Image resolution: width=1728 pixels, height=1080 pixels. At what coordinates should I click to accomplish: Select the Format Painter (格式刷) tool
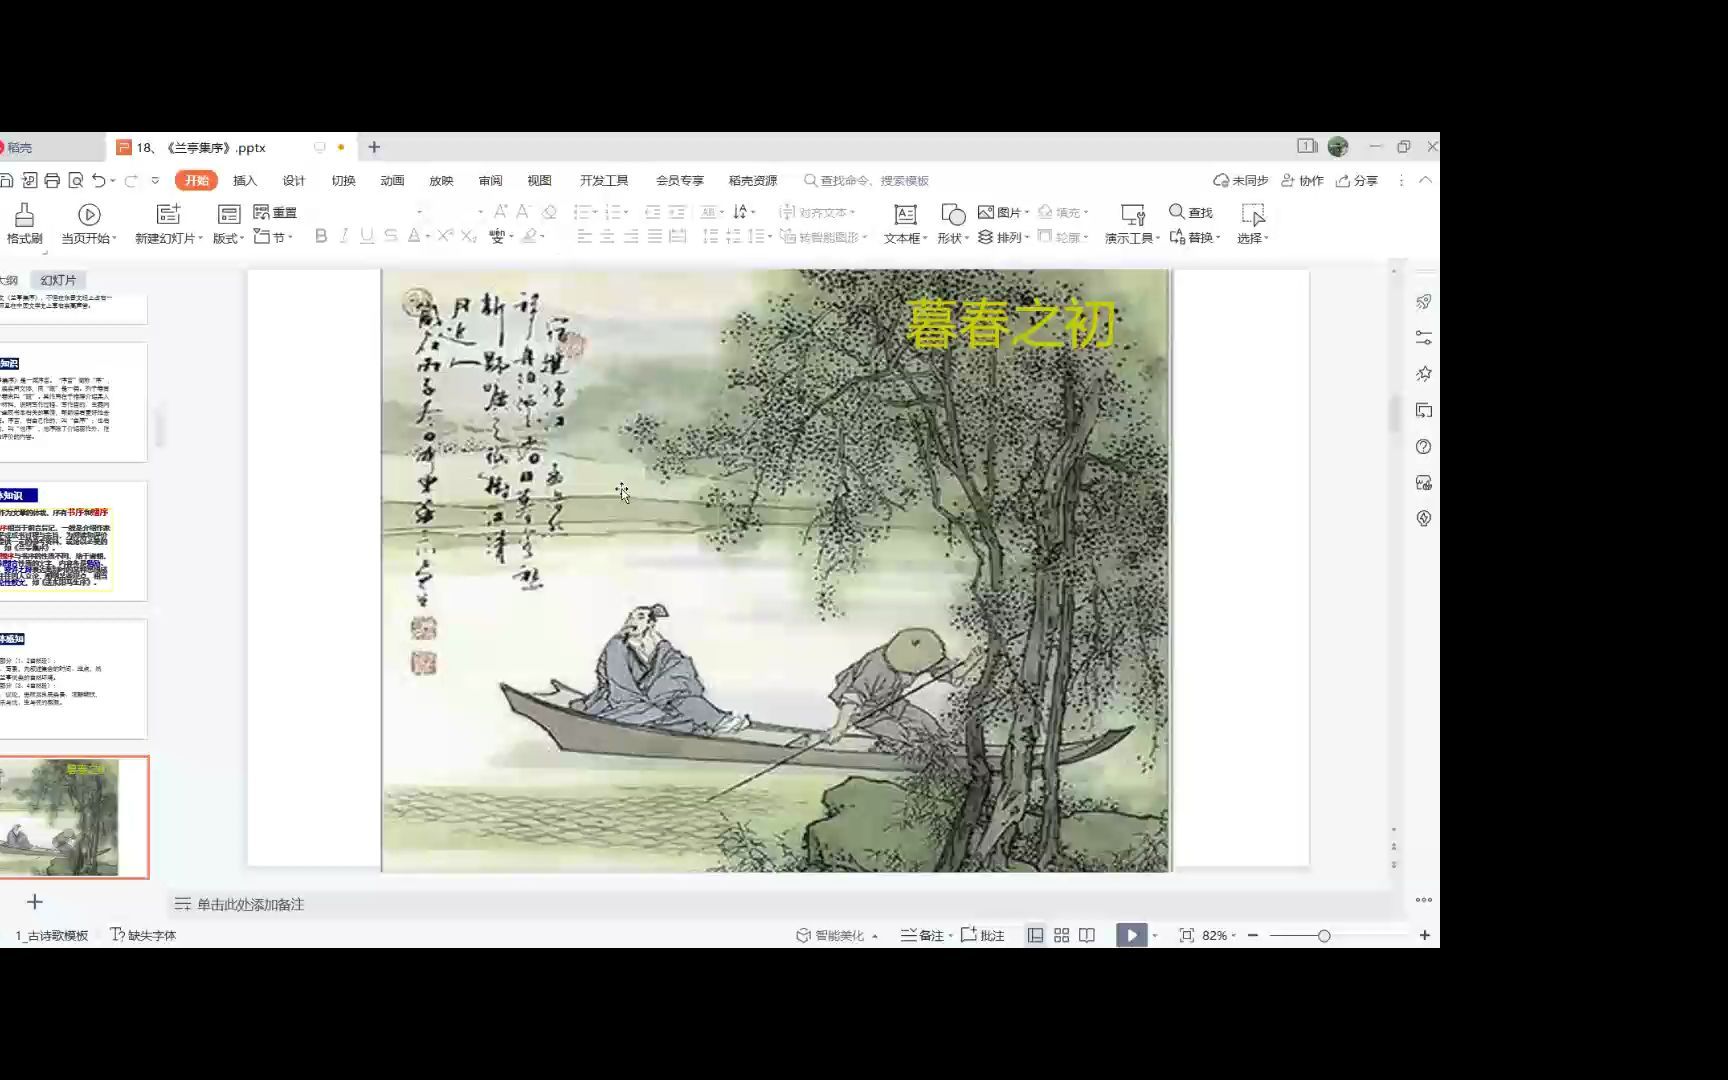tap(24, 223)
